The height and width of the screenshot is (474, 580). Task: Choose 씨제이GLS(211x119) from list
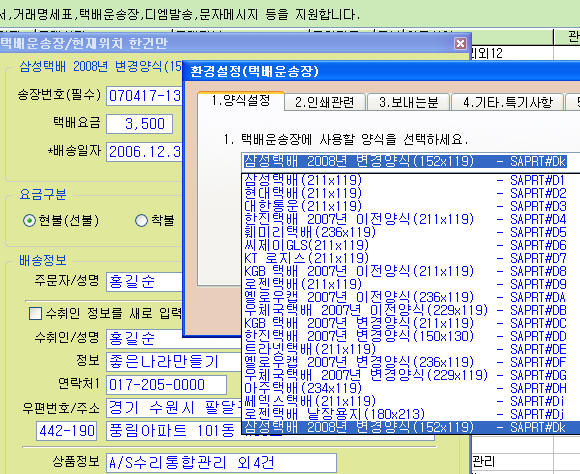411,245
